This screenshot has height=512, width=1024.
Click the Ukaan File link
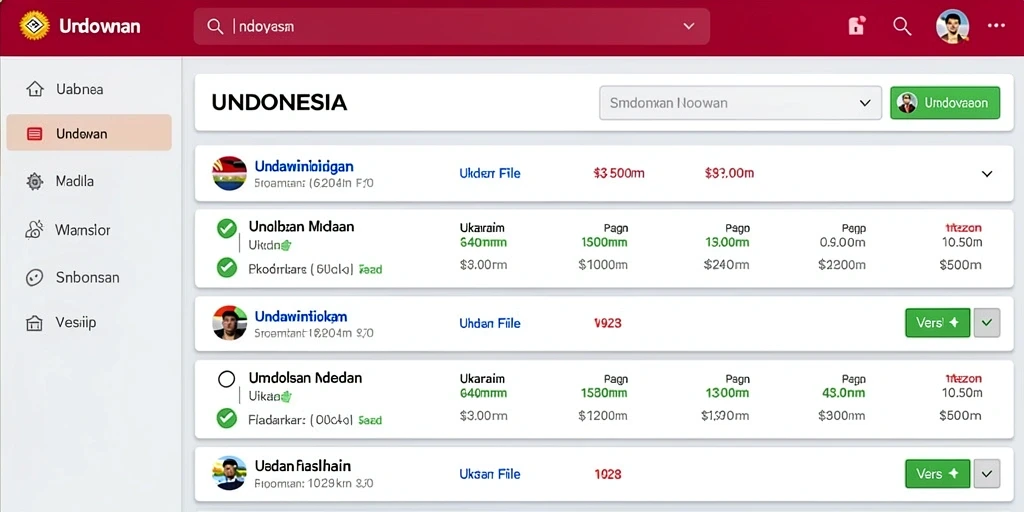click(x=490, y=474)
